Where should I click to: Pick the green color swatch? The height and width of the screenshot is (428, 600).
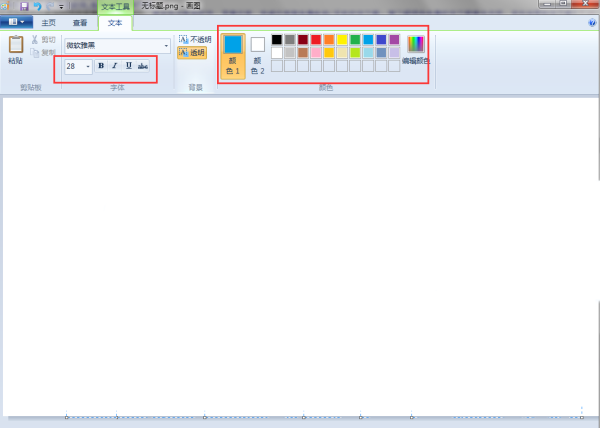coord(355,39)
